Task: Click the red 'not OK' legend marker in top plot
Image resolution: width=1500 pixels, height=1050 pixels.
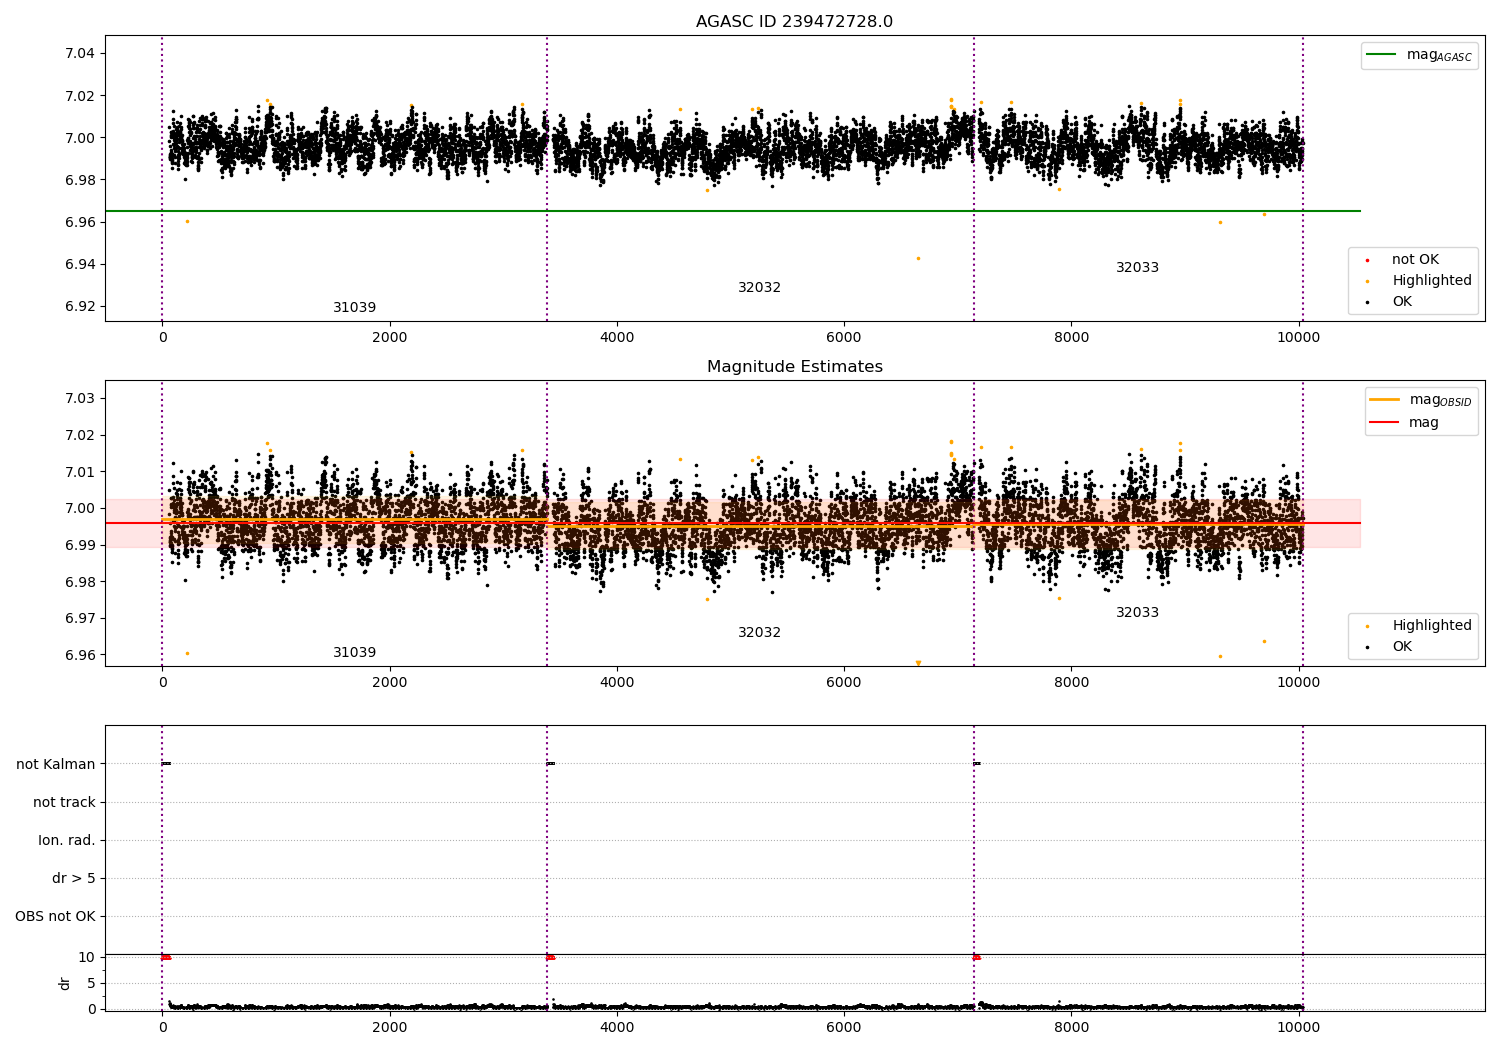Action: coord(1367,260)
